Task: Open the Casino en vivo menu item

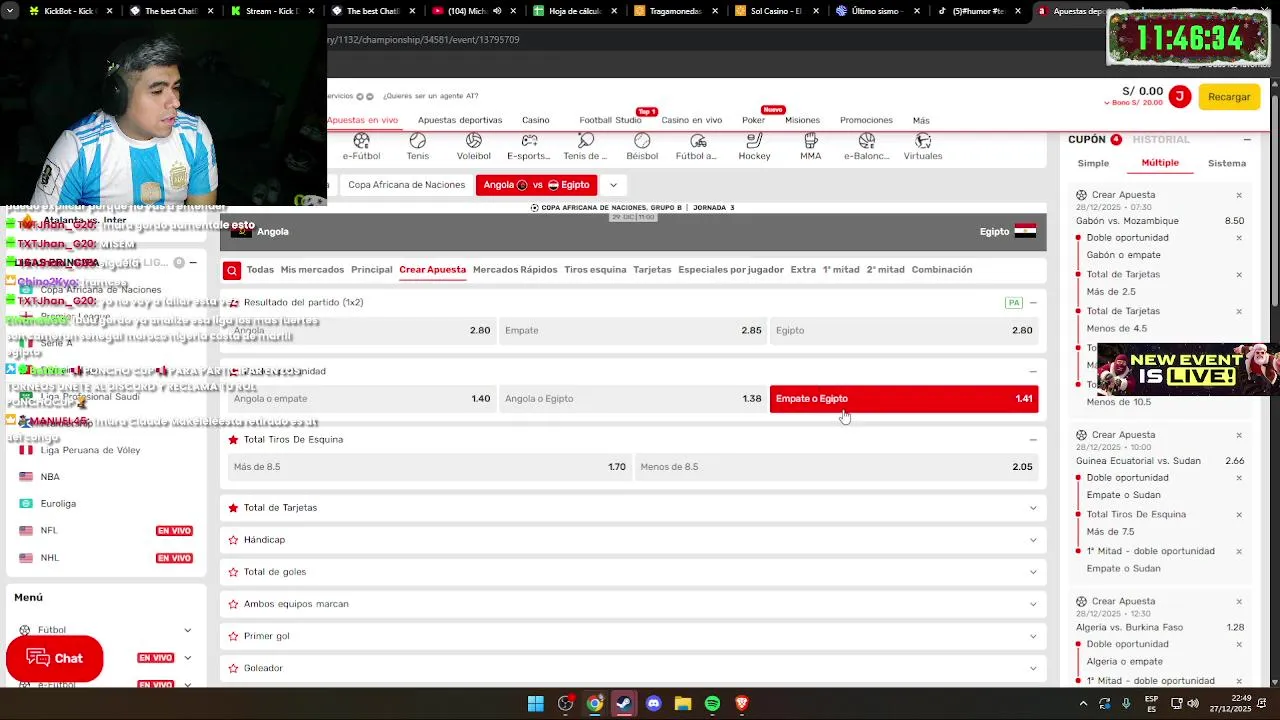Action: 691,120
